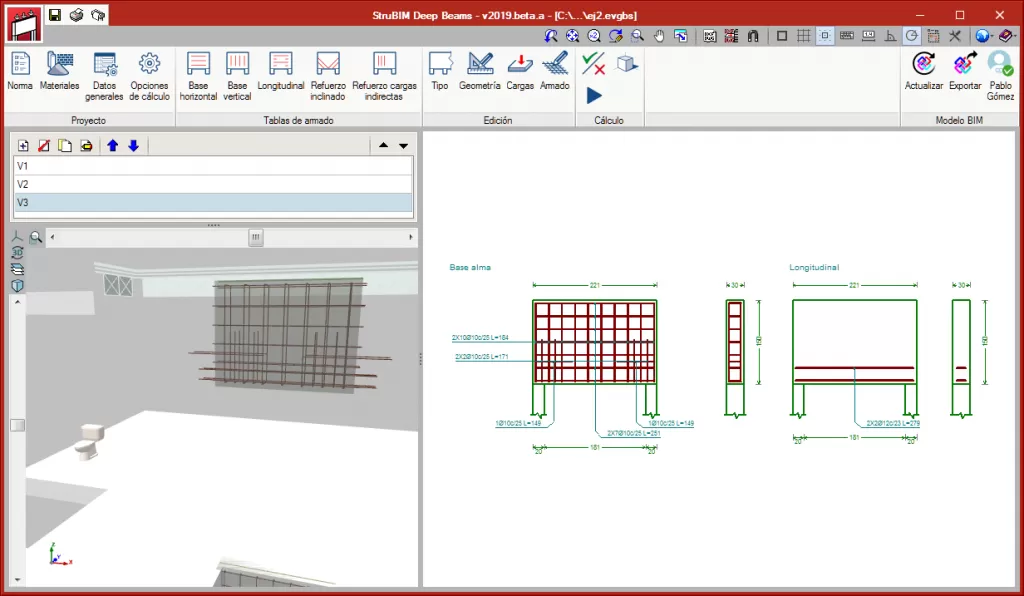Collapse list panel with black up triangle
Viewport: 1024px width, 596px height.
point(382,146)
